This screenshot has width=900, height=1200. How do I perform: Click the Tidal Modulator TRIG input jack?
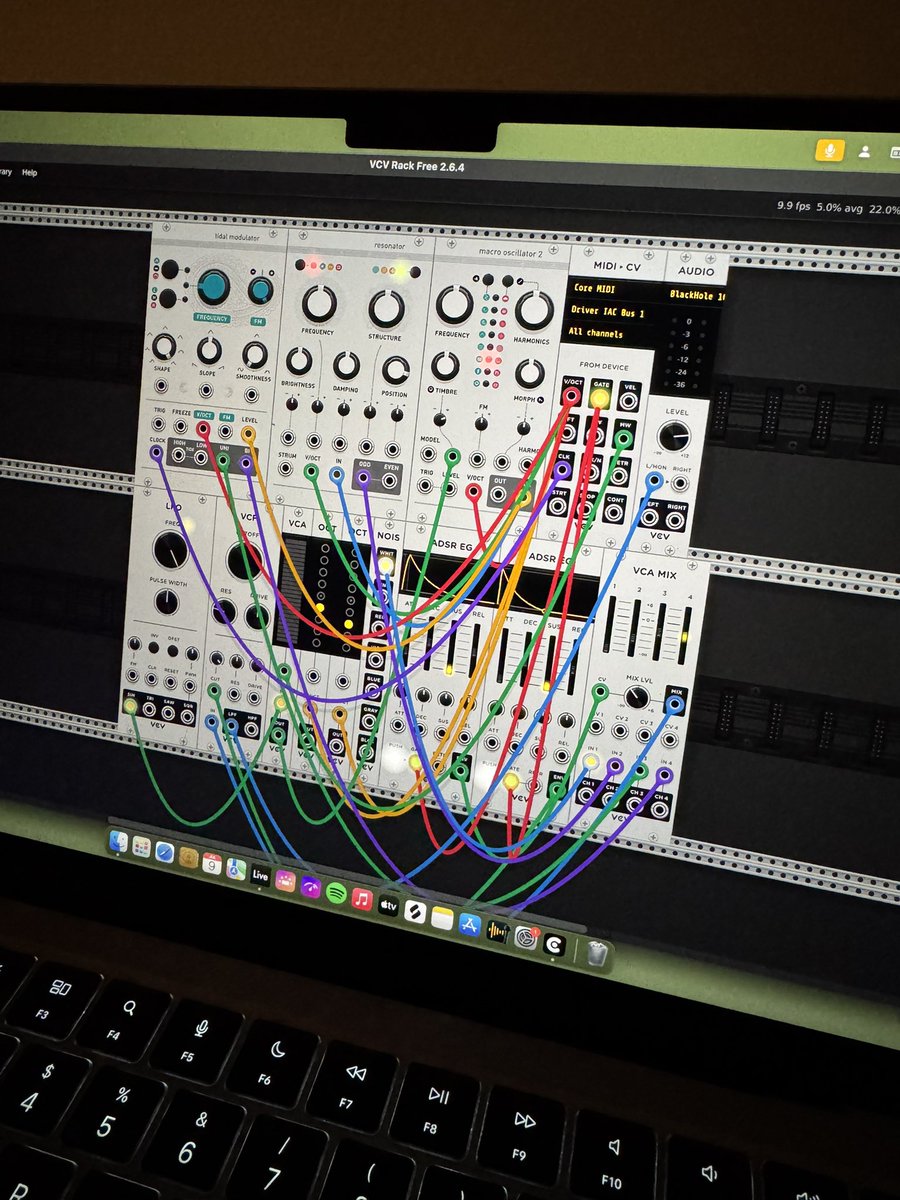(x=158, y=424)
